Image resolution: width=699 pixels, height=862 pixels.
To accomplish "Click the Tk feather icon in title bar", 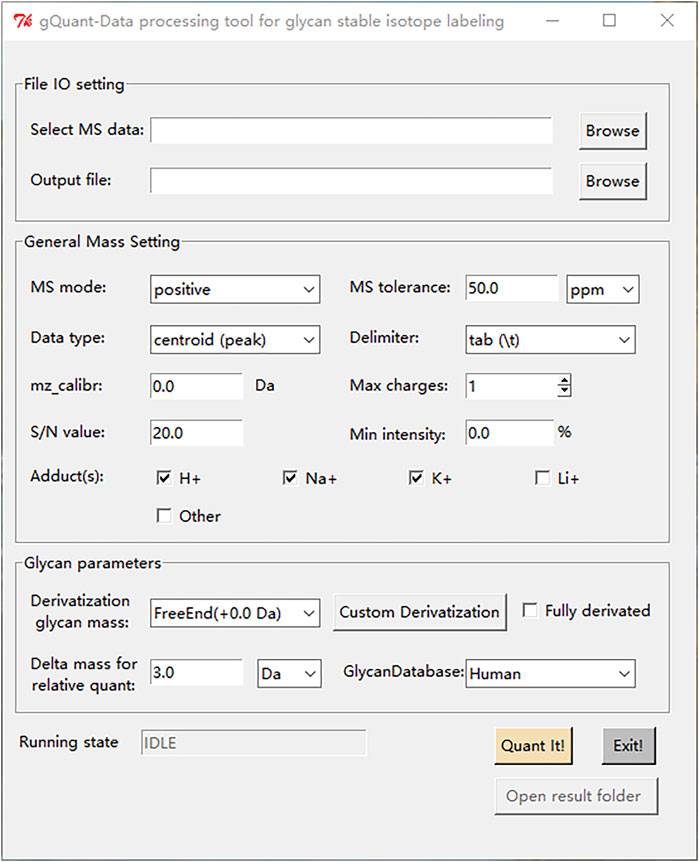I will point(23,21).
